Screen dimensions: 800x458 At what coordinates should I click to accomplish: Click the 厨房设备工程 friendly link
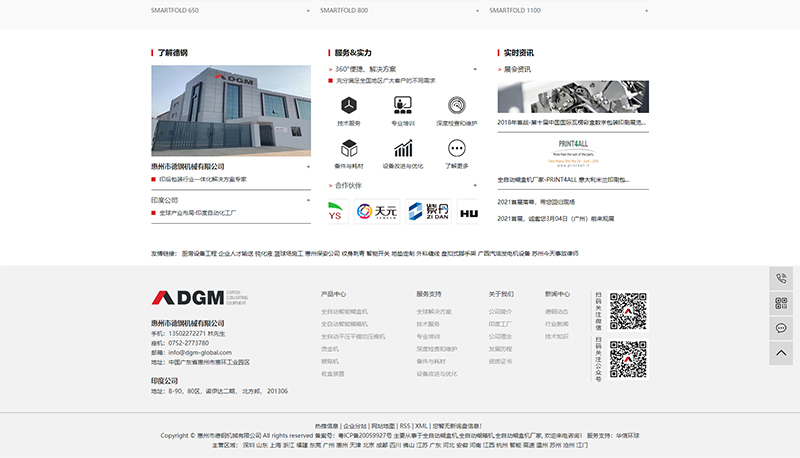pyautogui.click(x=199, y=253)
